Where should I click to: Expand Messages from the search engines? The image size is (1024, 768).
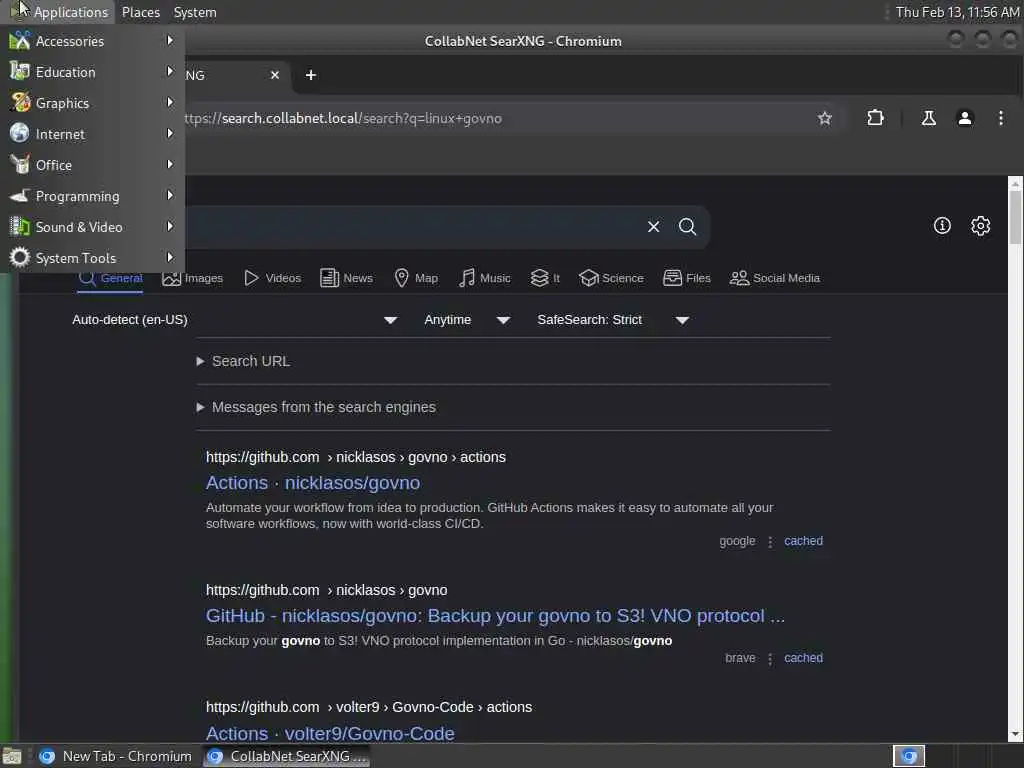point(316,407)
